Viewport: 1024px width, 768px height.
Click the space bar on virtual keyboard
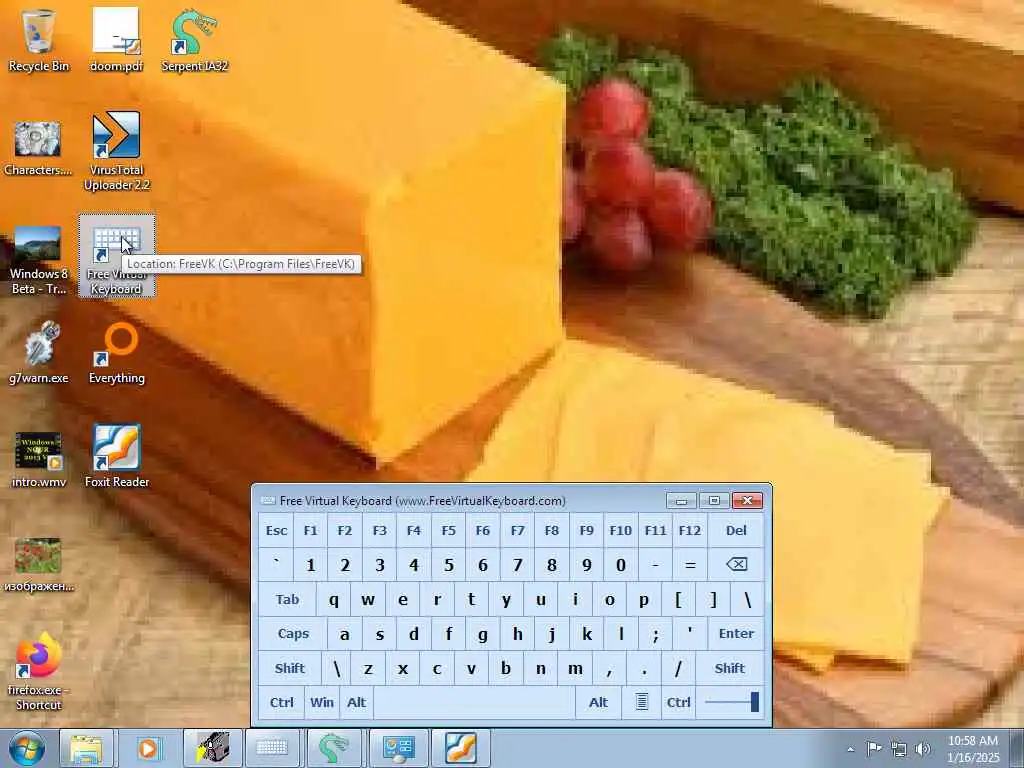pos(475,702)
